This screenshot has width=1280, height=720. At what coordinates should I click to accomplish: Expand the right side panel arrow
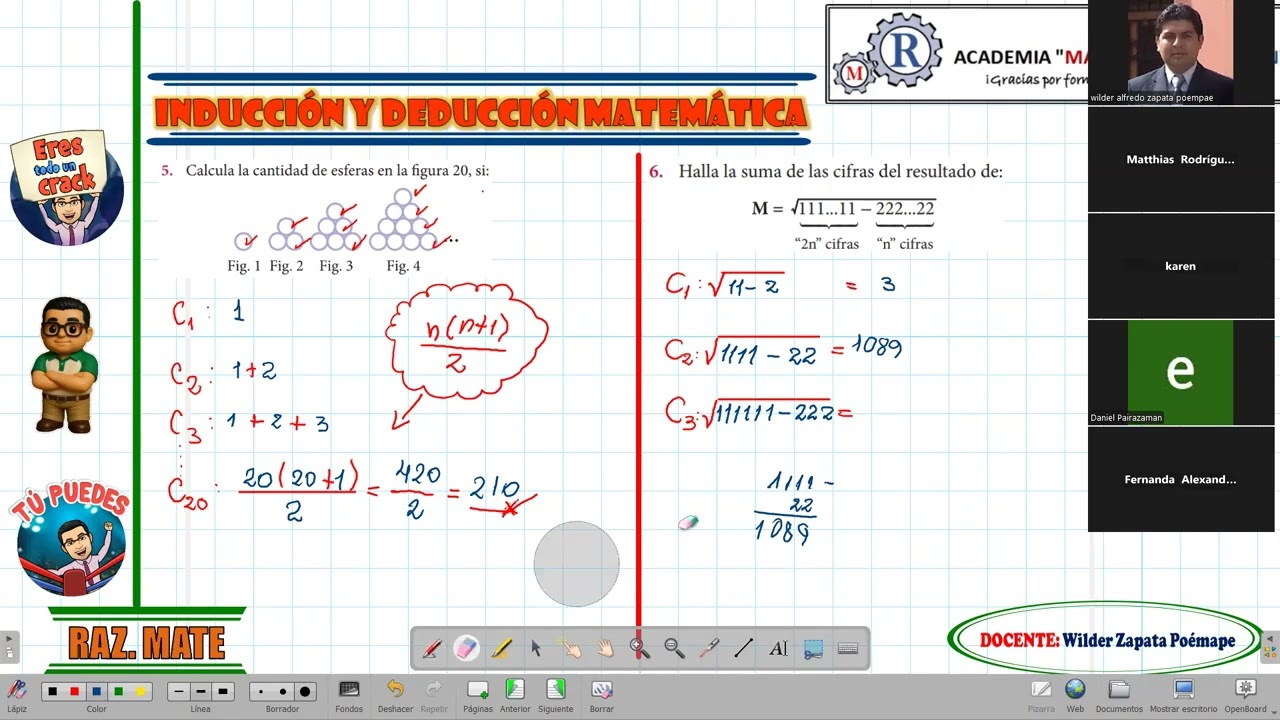[1271, 646]
